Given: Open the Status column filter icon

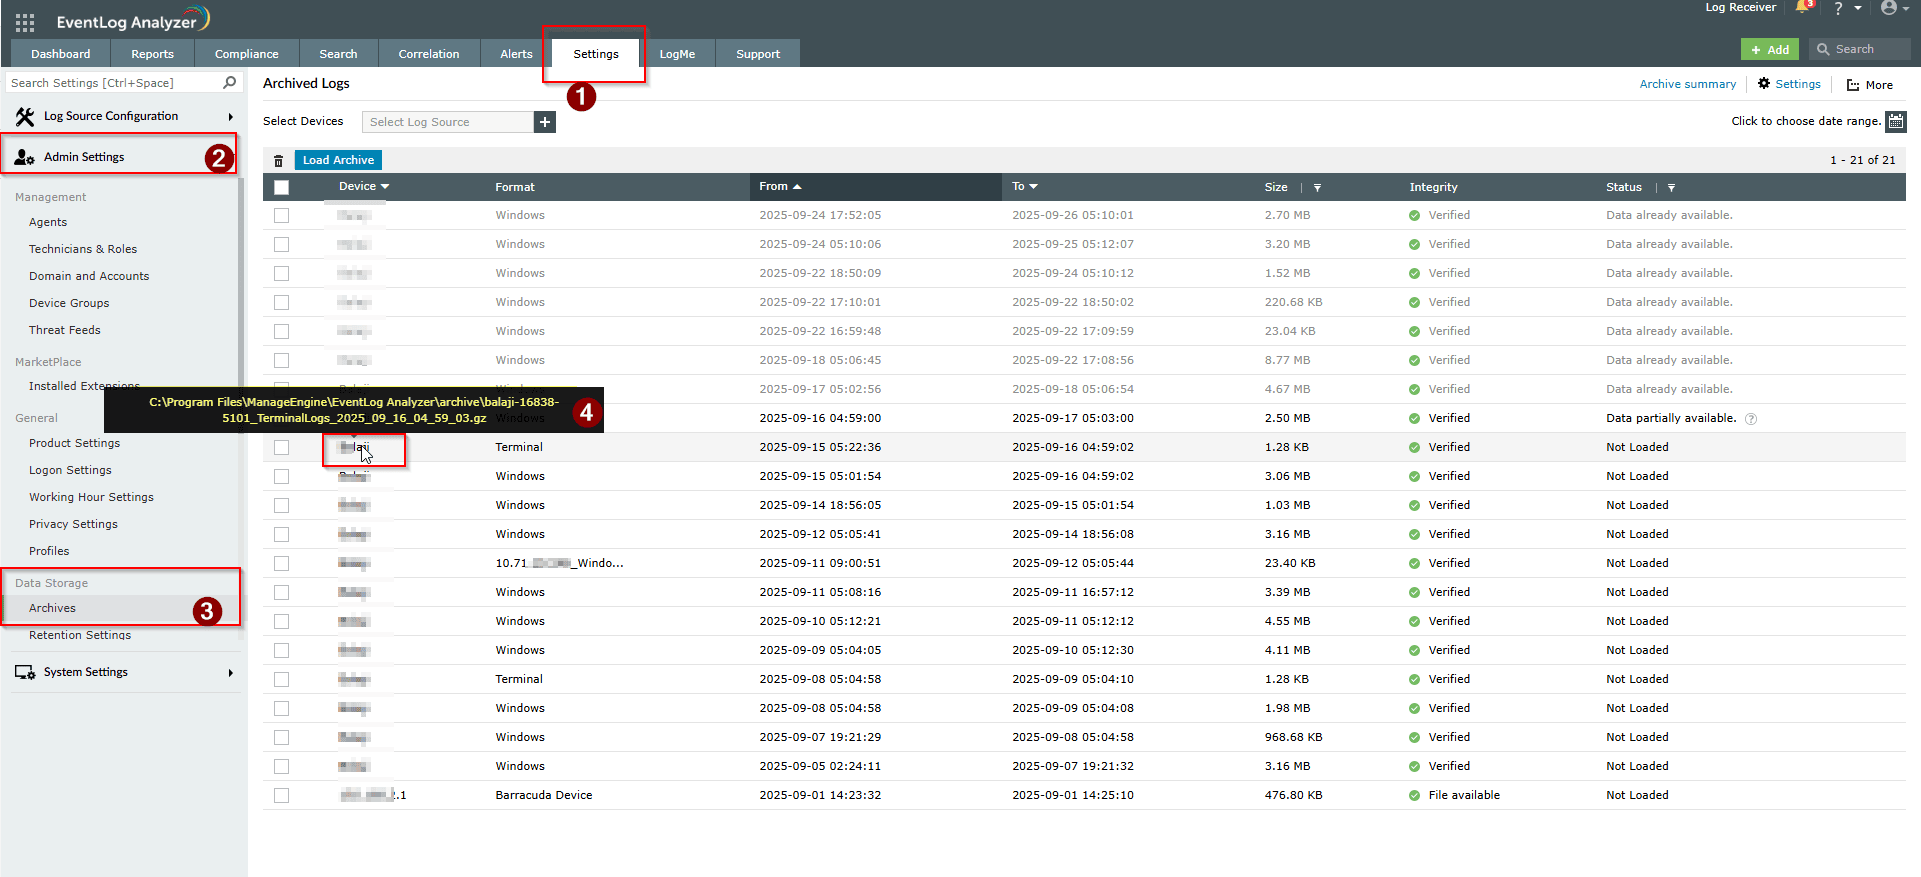Looking at the screenshot, I should pos(1671,188).
